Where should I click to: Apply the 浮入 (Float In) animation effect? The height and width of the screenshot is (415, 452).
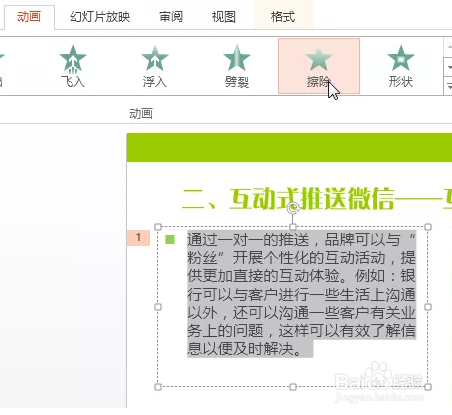click(x=155, y=66)
